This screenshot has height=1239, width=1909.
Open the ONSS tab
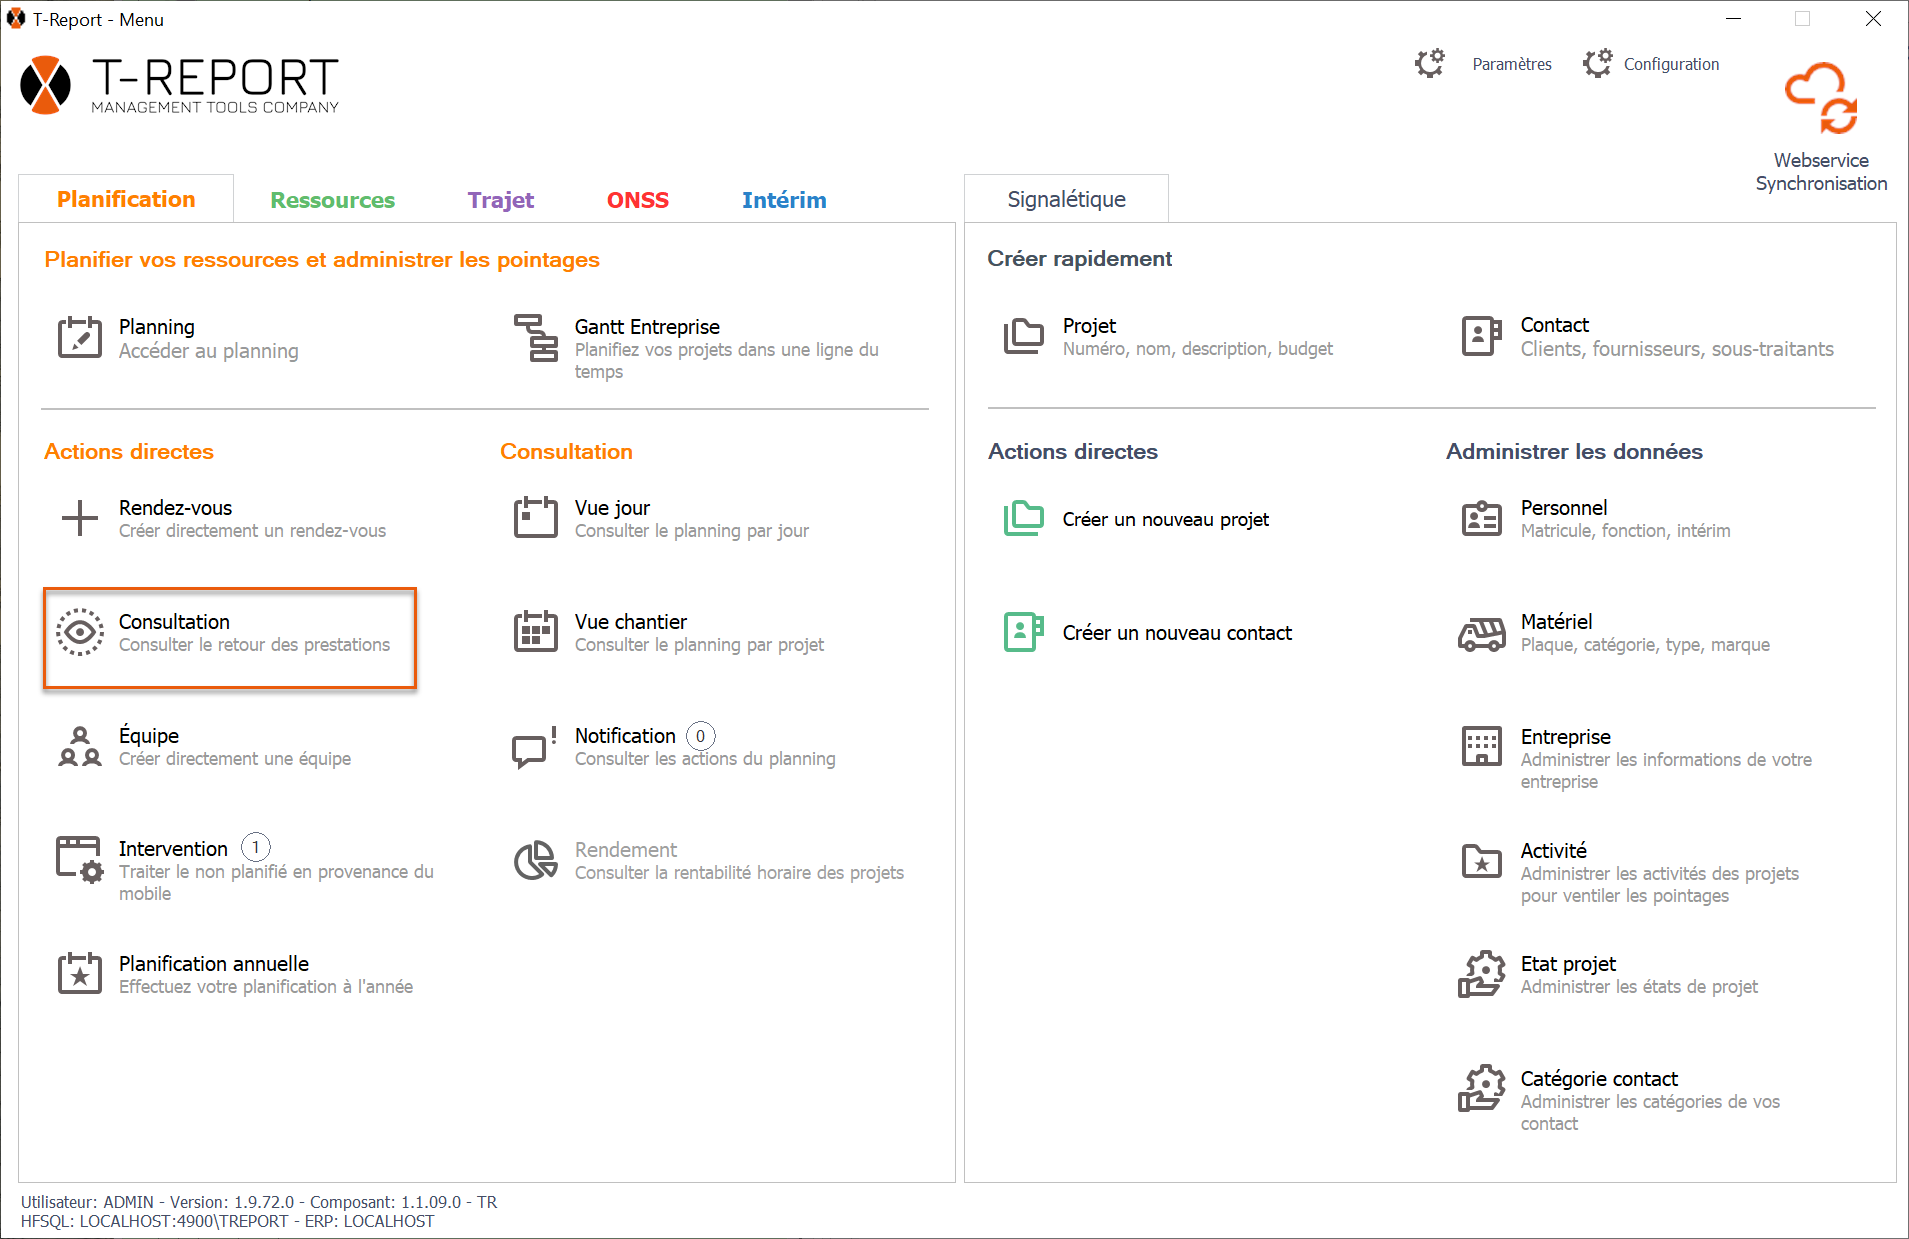[x=637, y=200]
